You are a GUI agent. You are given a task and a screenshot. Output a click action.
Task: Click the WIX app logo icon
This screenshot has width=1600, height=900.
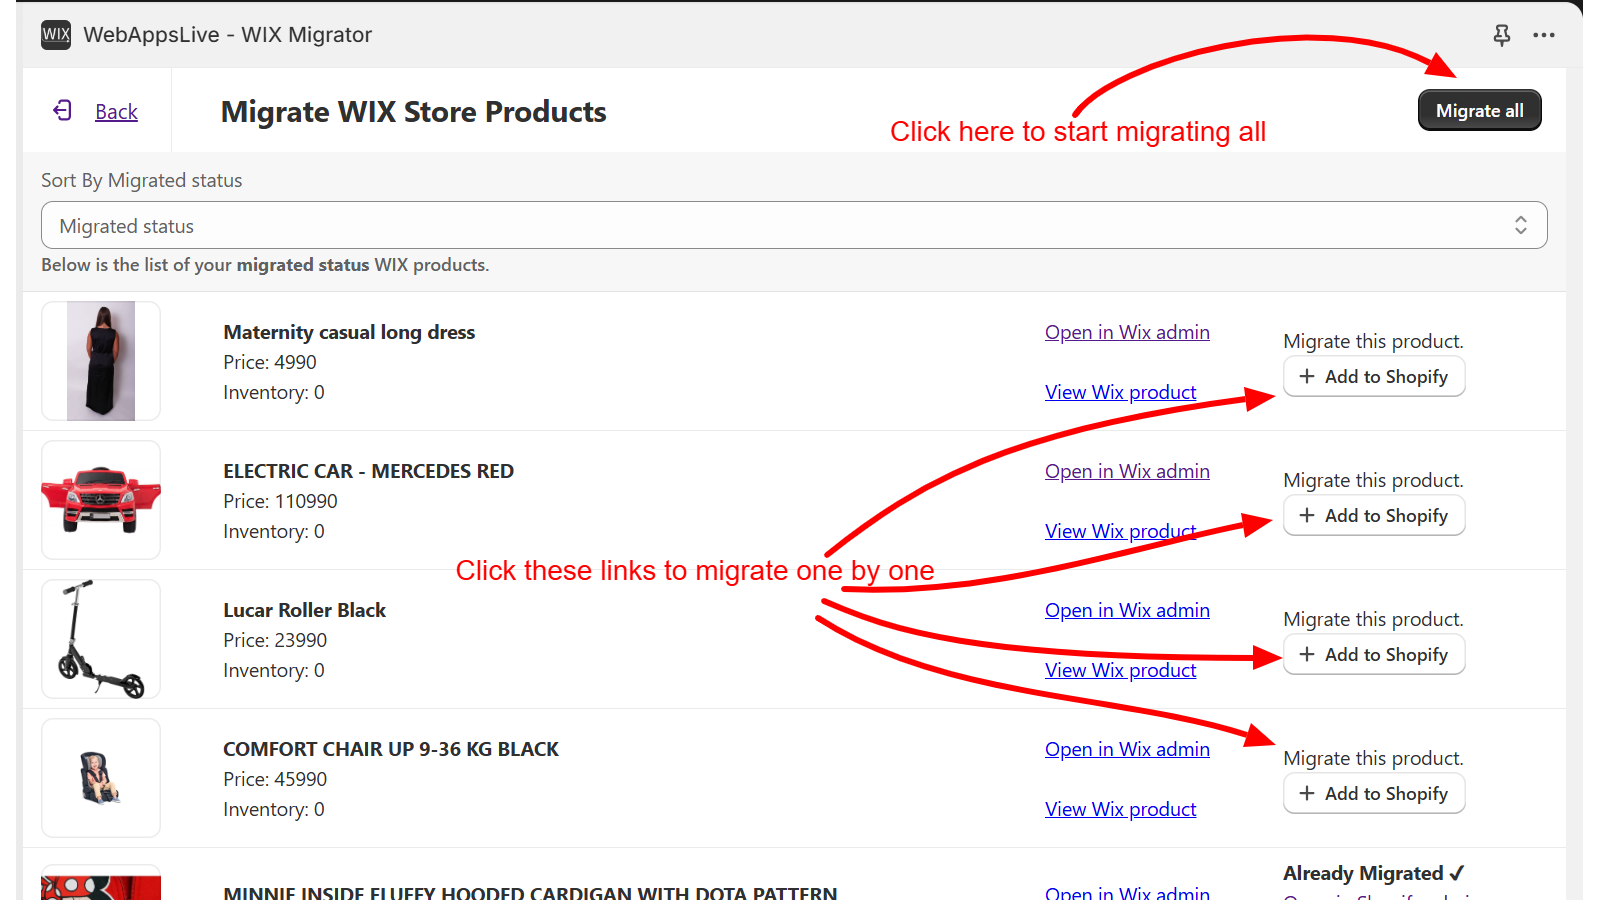[56, 35]
